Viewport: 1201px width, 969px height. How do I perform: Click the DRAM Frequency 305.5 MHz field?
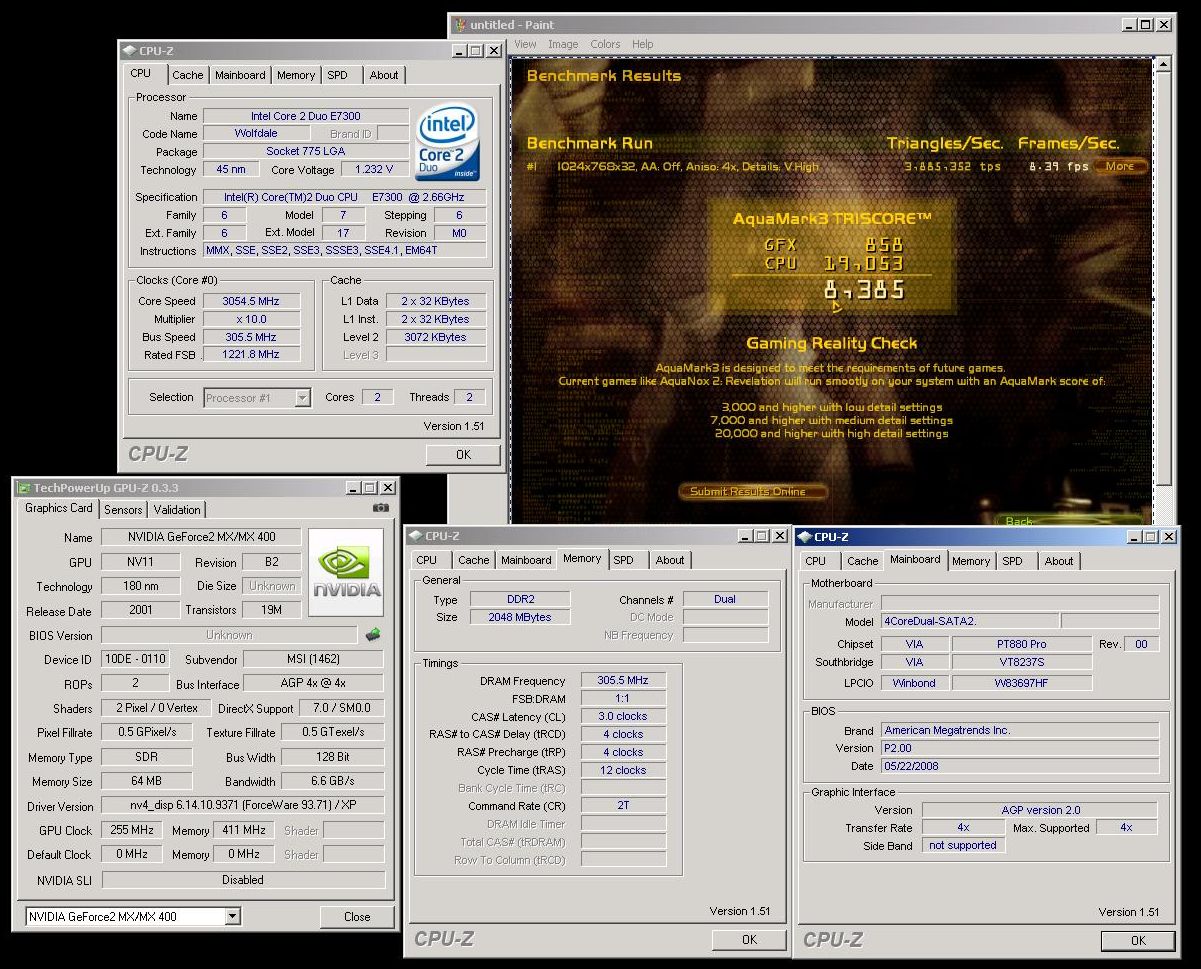623,680
